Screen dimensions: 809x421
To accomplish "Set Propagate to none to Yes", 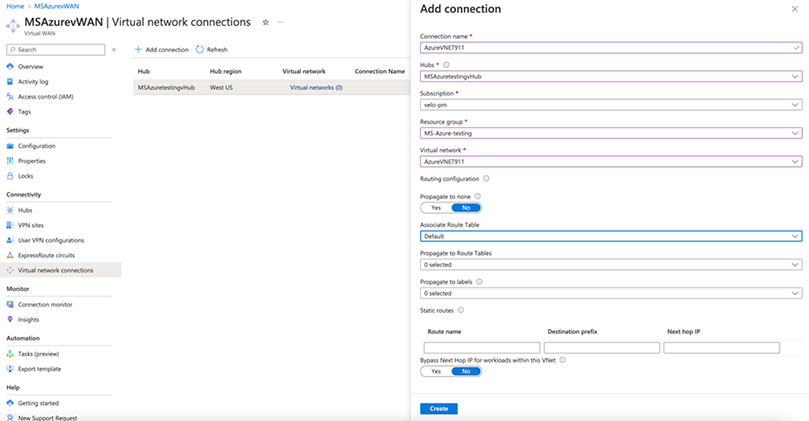I will point(436,208).
